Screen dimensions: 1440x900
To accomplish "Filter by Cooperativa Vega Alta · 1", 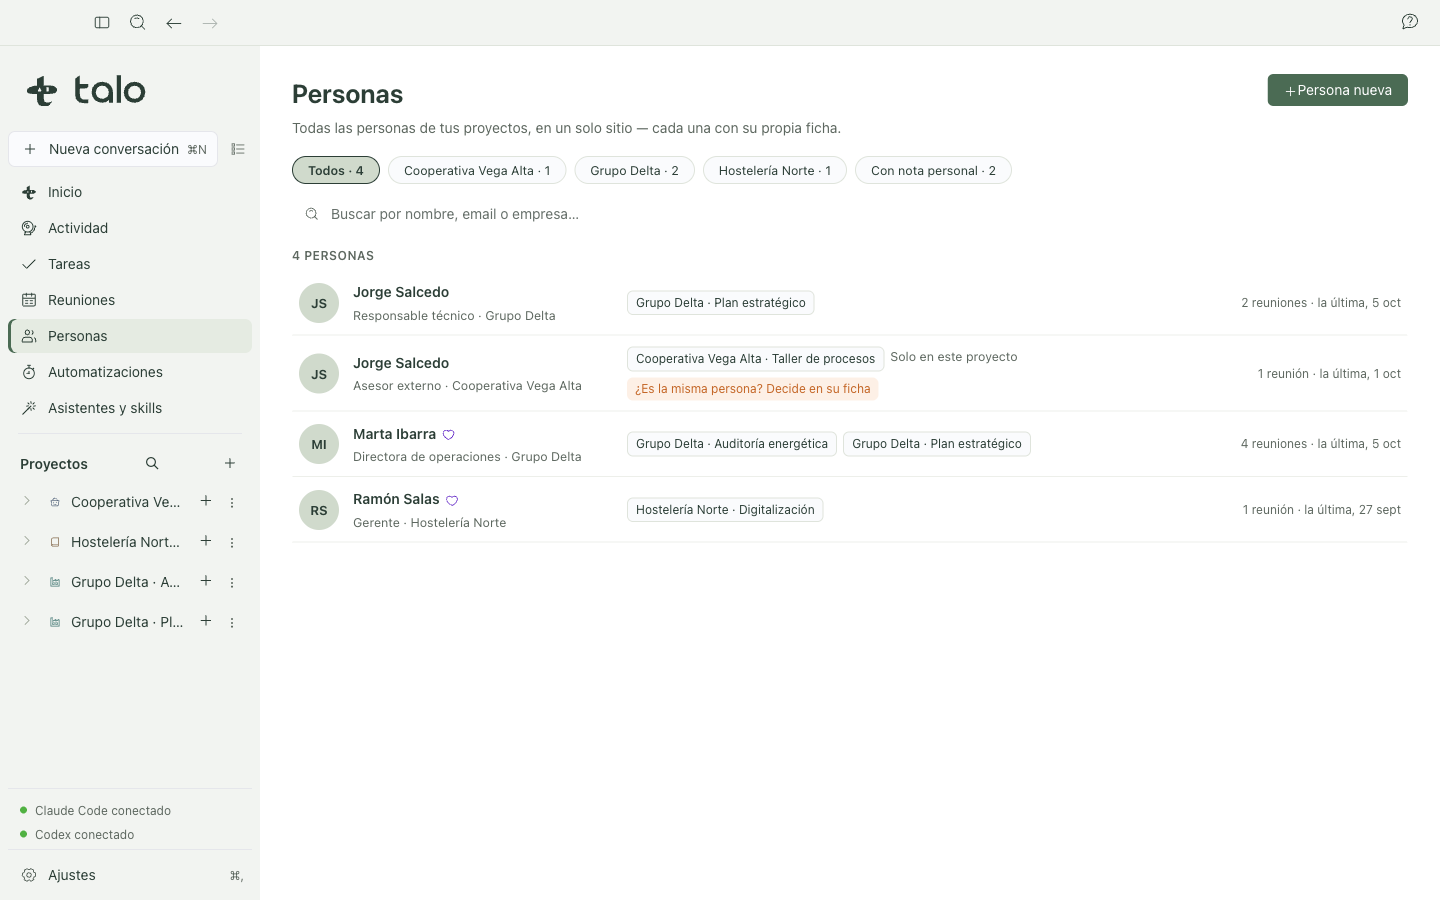I will tap(477, 170).
